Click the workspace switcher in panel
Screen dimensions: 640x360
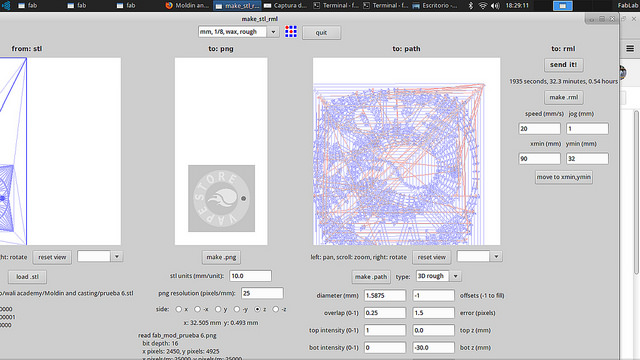click(x=562, y=5)
